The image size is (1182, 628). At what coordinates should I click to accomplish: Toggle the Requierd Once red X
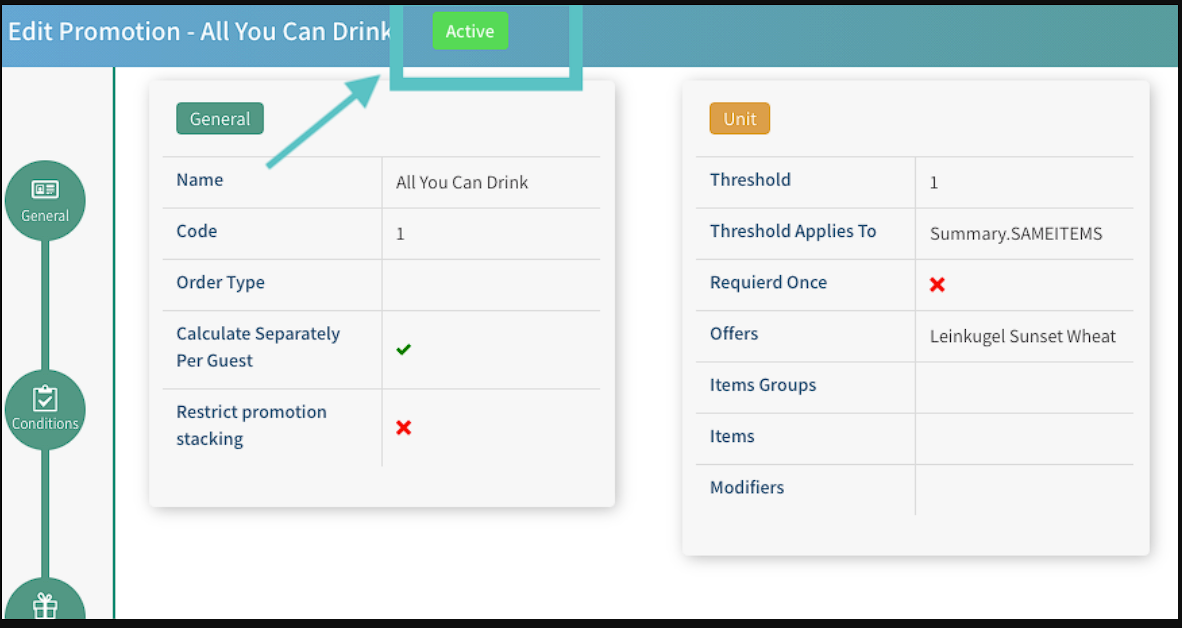pyautogui.click(x=937, y=284)
